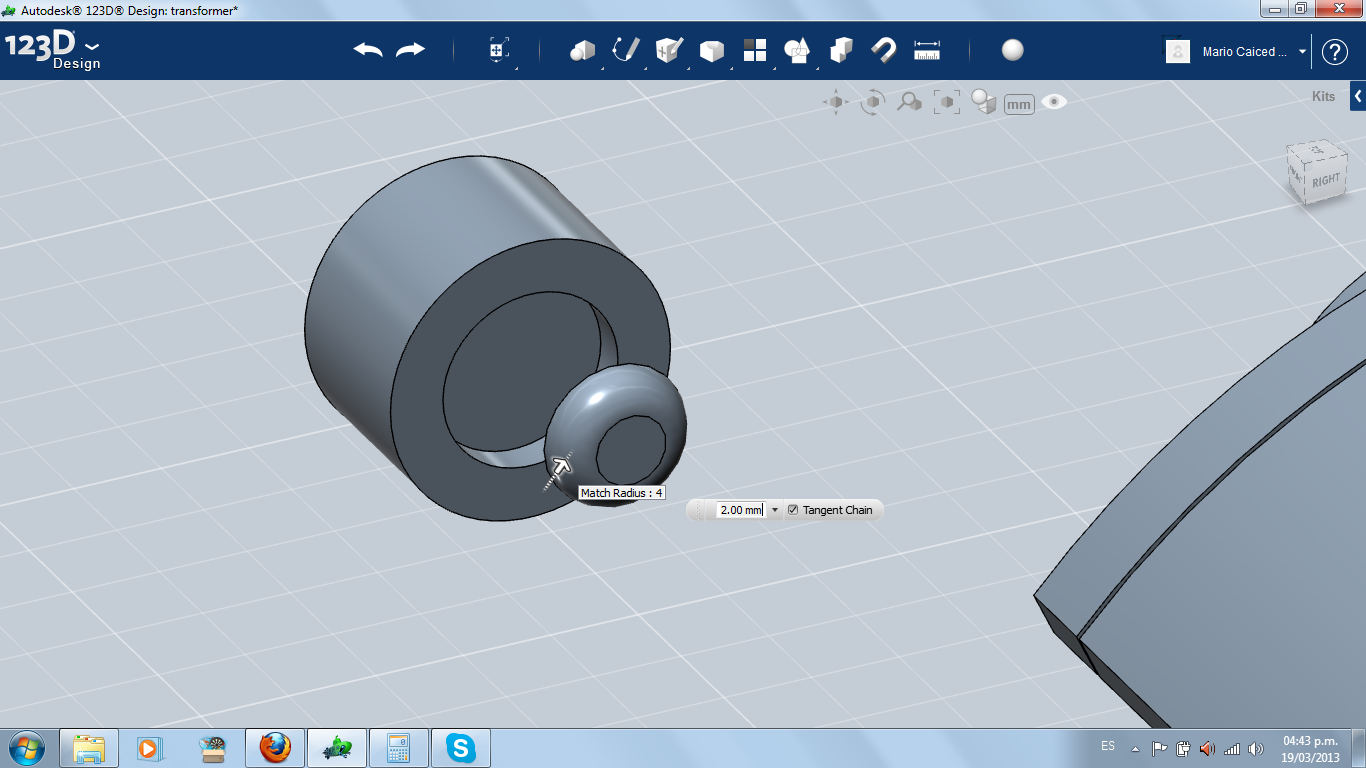The height and width of the screenshot is (768, 1366).
Task: Launch Windows Media Player from taskbar
Action: [x=150, y=747]
